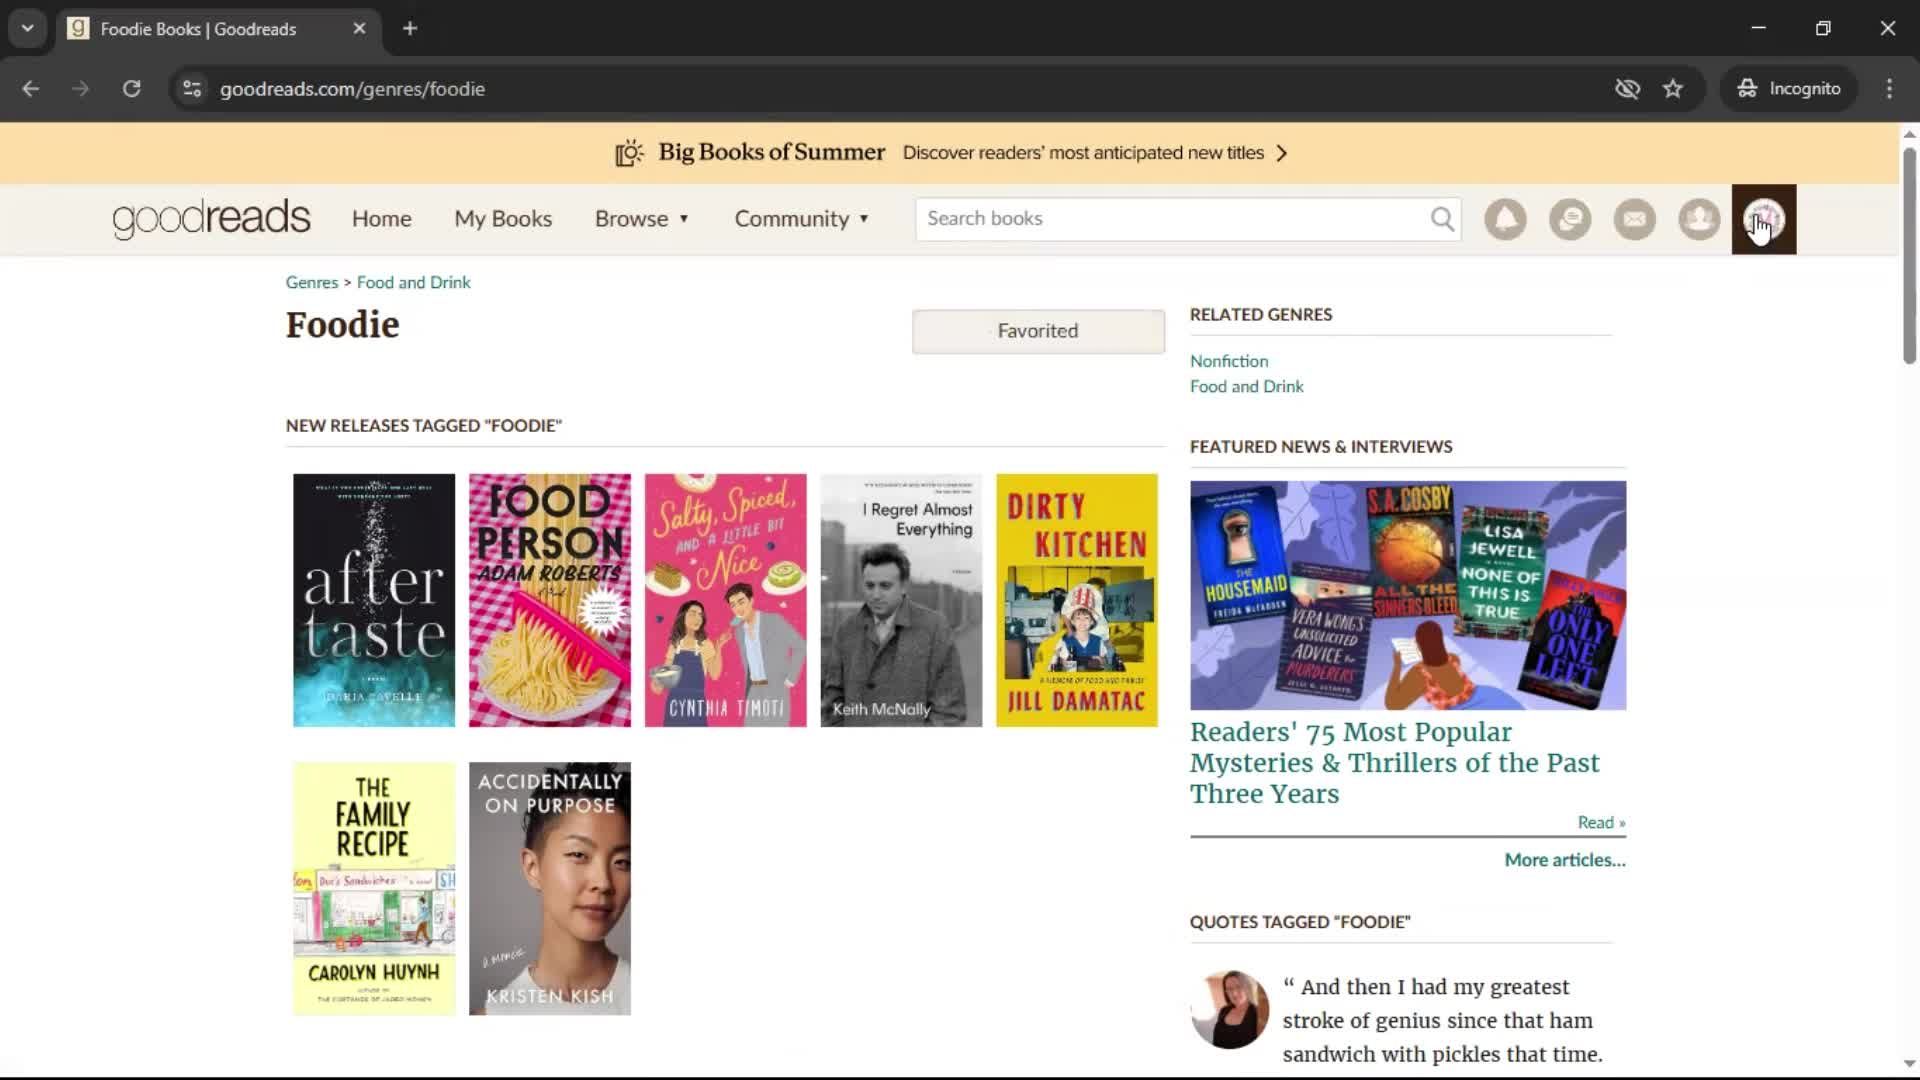Click the banner chevron arrow
1920x1080 pixels.
[x=1282, y=153]
